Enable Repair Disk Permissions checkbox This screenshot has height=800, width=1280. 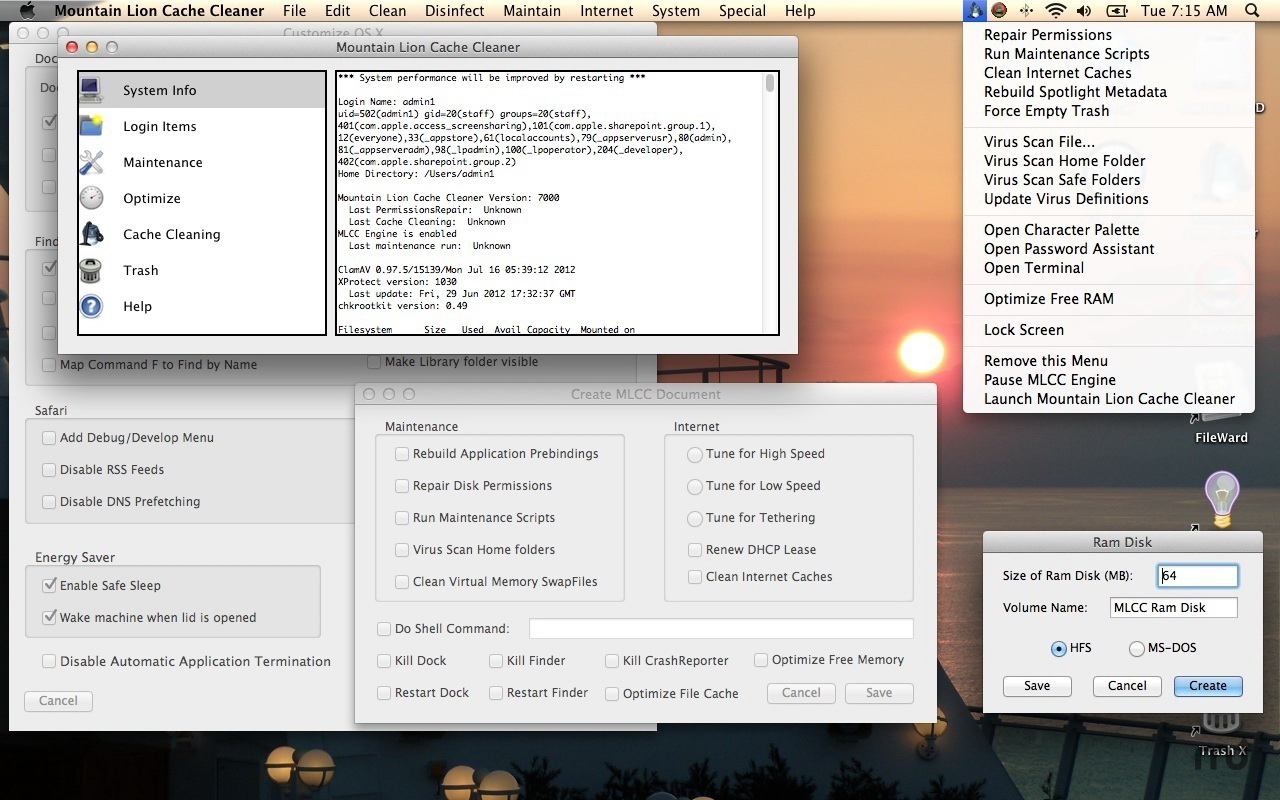pyautogui.click(x=402, y=486)
